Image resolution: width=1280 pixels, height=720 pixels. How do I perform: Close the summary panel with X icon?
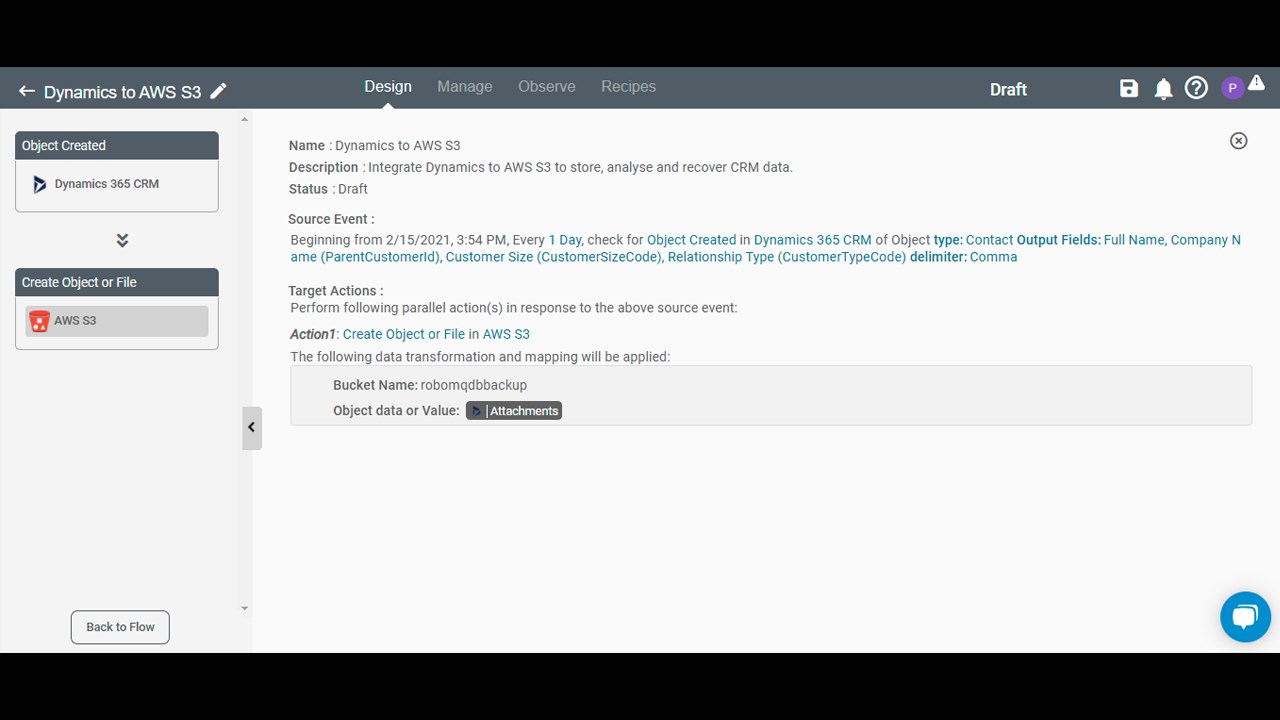click(1238, 141)
